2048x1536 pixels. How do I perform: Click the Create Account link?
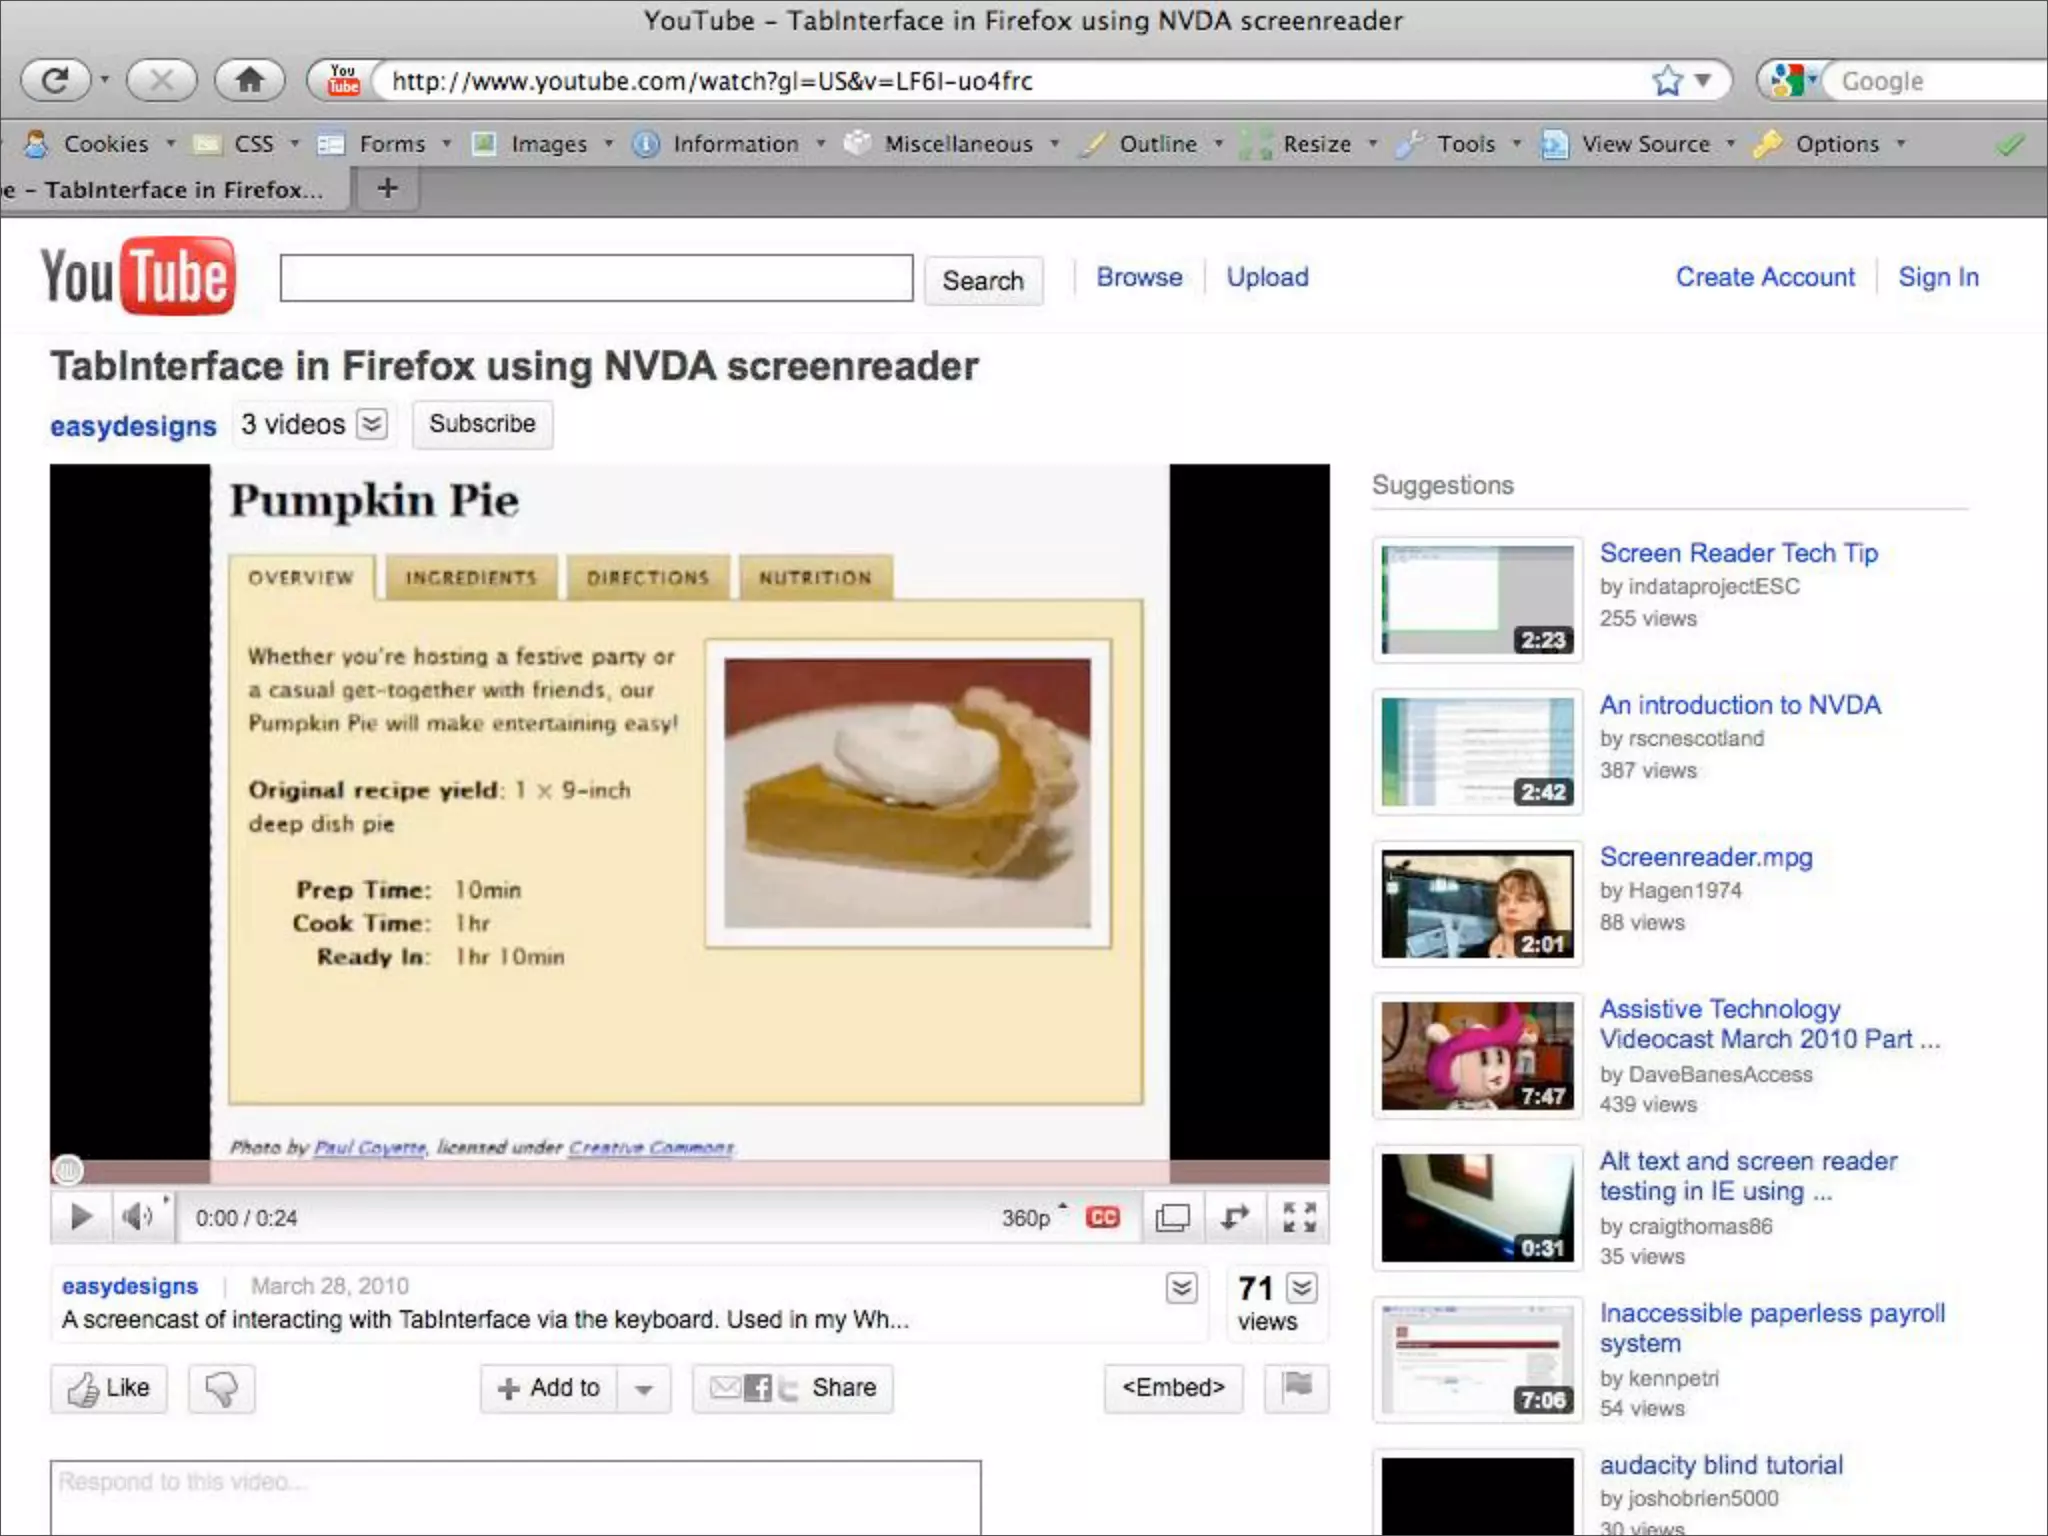point(1765,277)
